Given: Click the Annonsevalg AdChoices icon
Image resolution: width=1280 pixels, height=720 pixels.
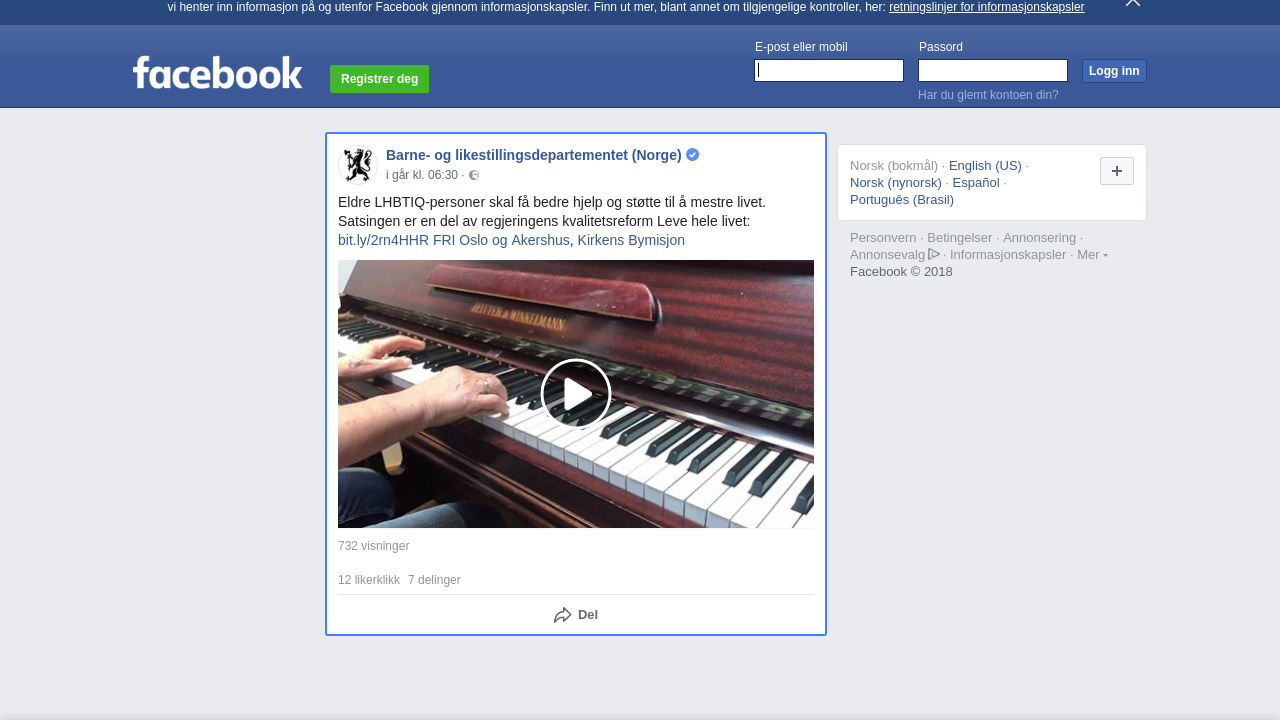Looking at the screenshot, I should pyautogui.click(x=934, y=254).
